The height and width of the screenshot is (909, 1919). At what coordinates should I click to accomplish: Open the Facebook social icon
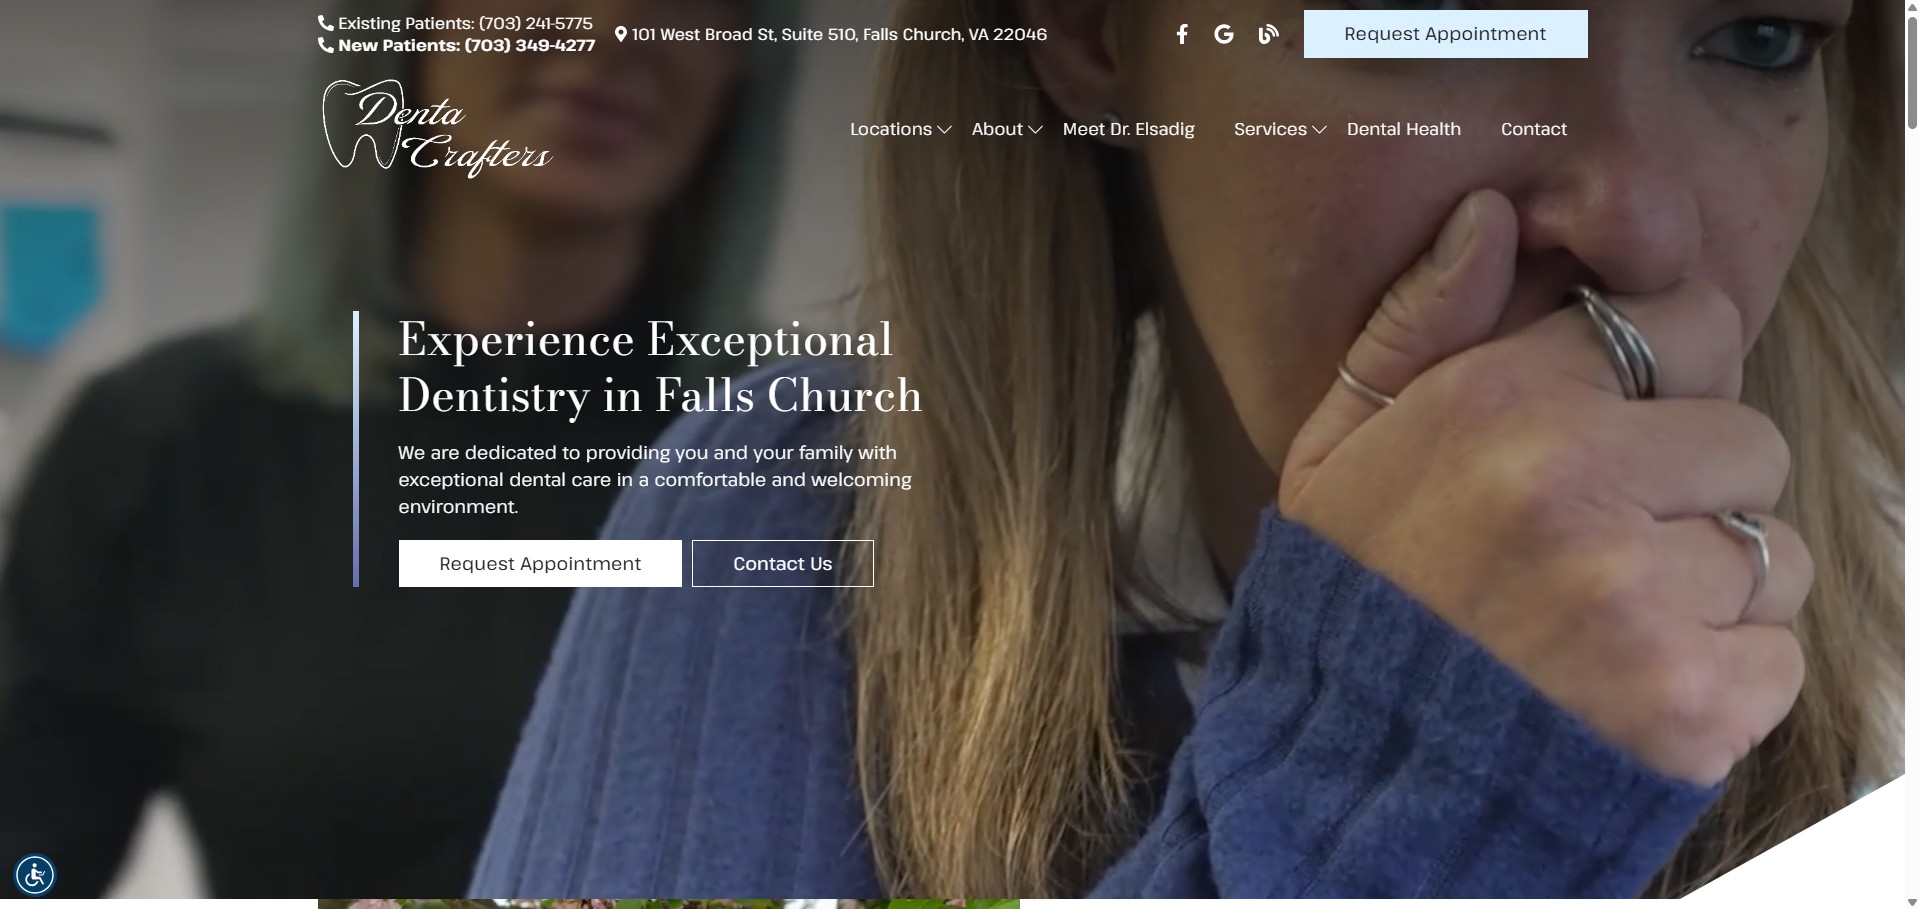click(x=1182, y=35)
